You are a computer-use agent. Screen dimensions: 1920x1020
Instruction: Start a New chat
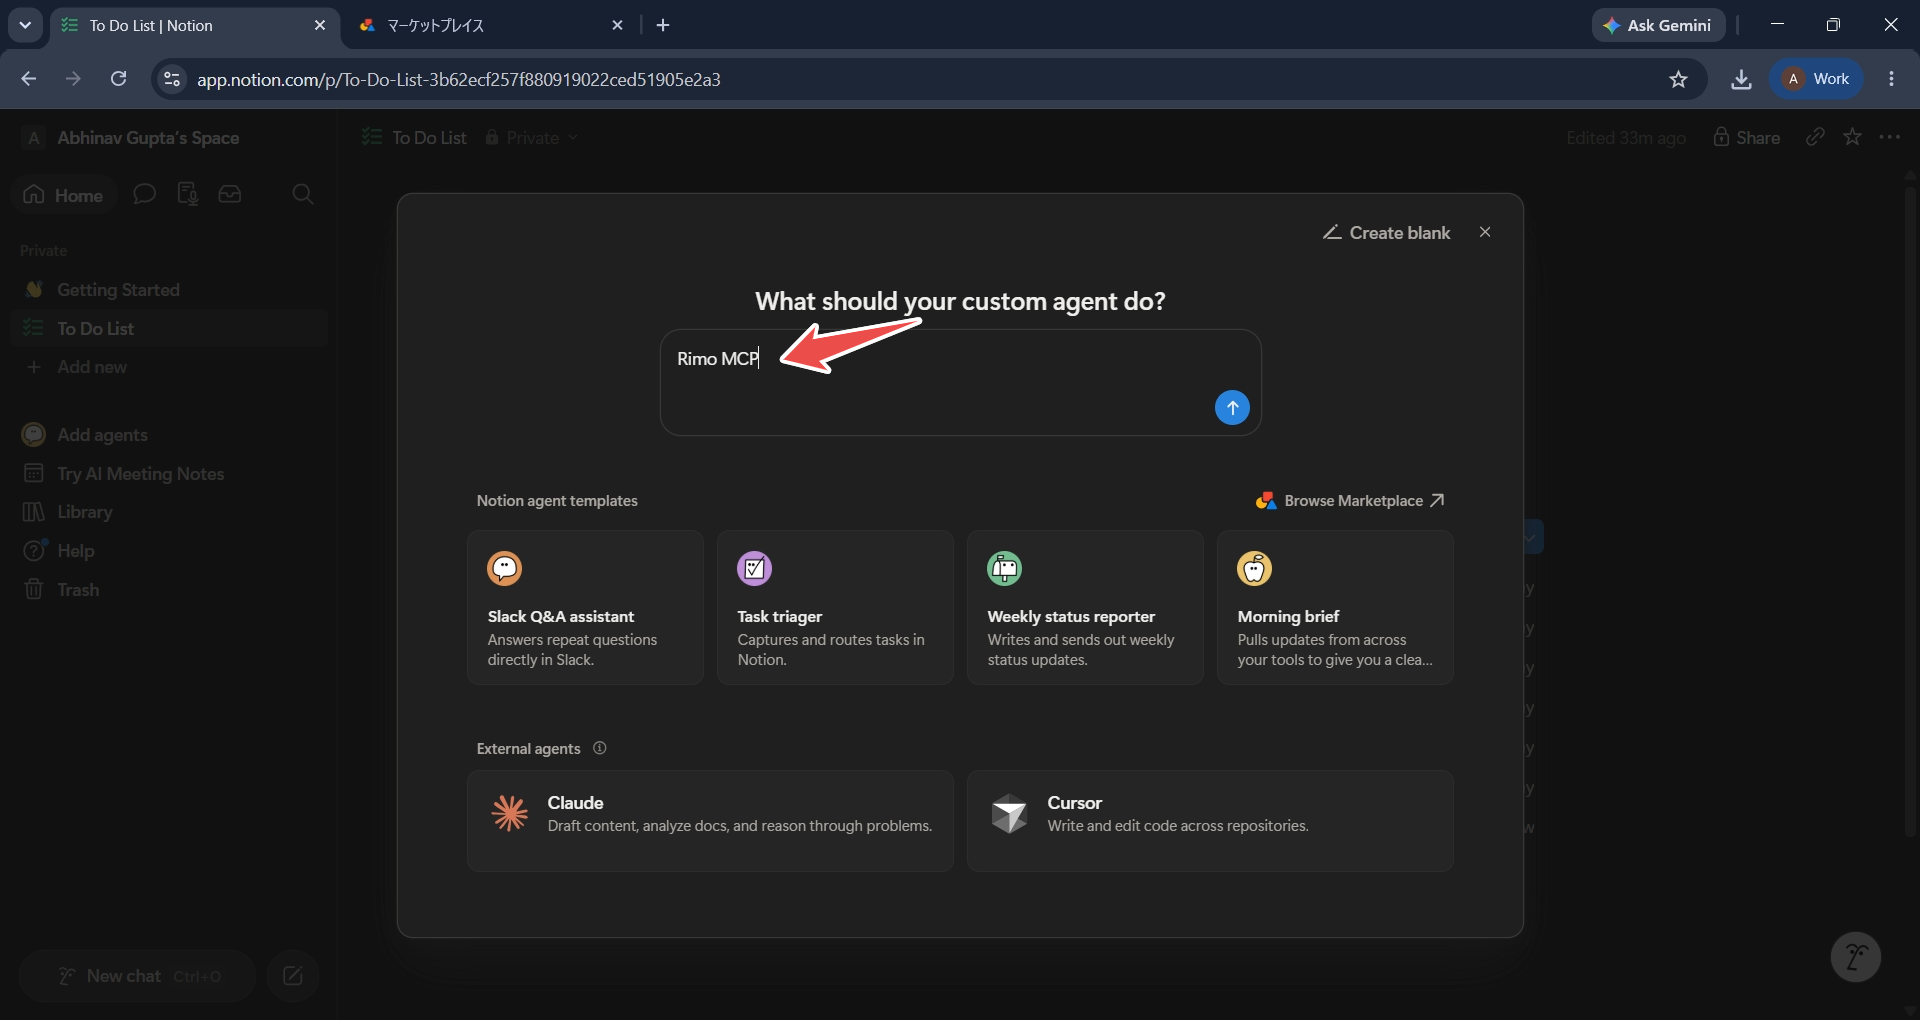(x=137, y=976)
